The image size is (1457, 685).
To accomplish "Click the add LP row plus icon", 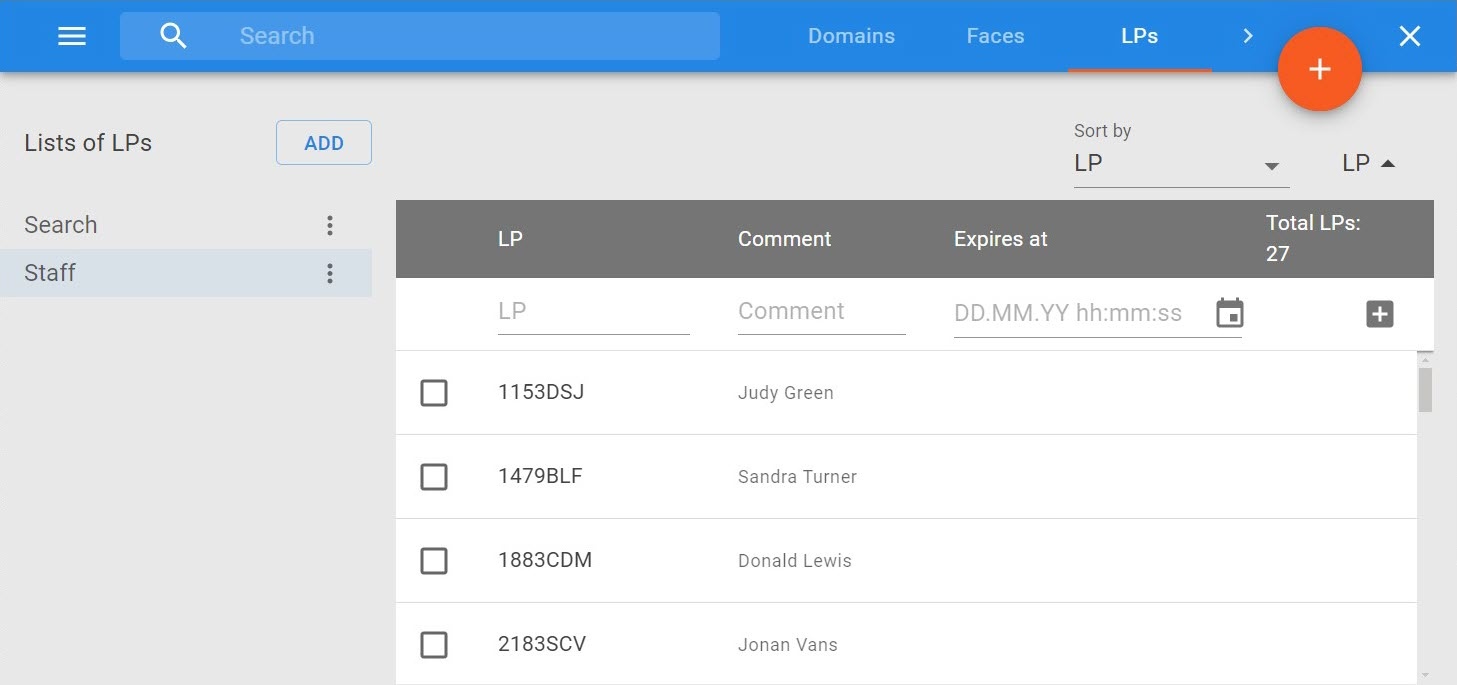I will point(1379,314).
